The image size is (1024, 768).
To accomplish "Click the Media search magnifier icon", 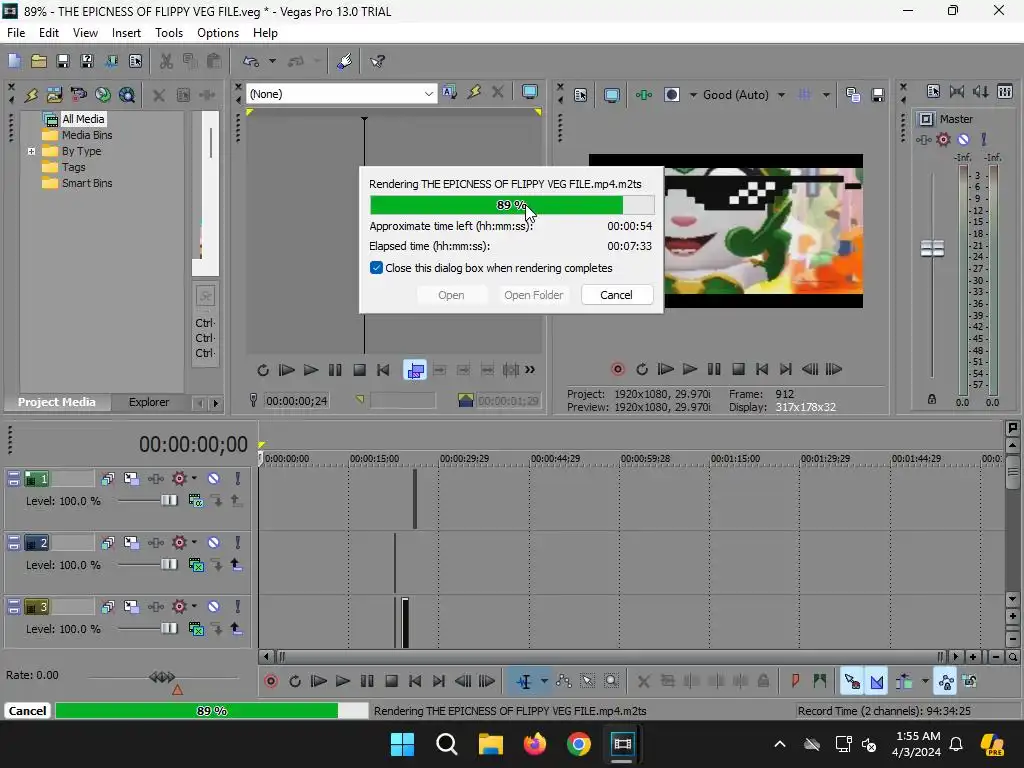I will 127,95.
